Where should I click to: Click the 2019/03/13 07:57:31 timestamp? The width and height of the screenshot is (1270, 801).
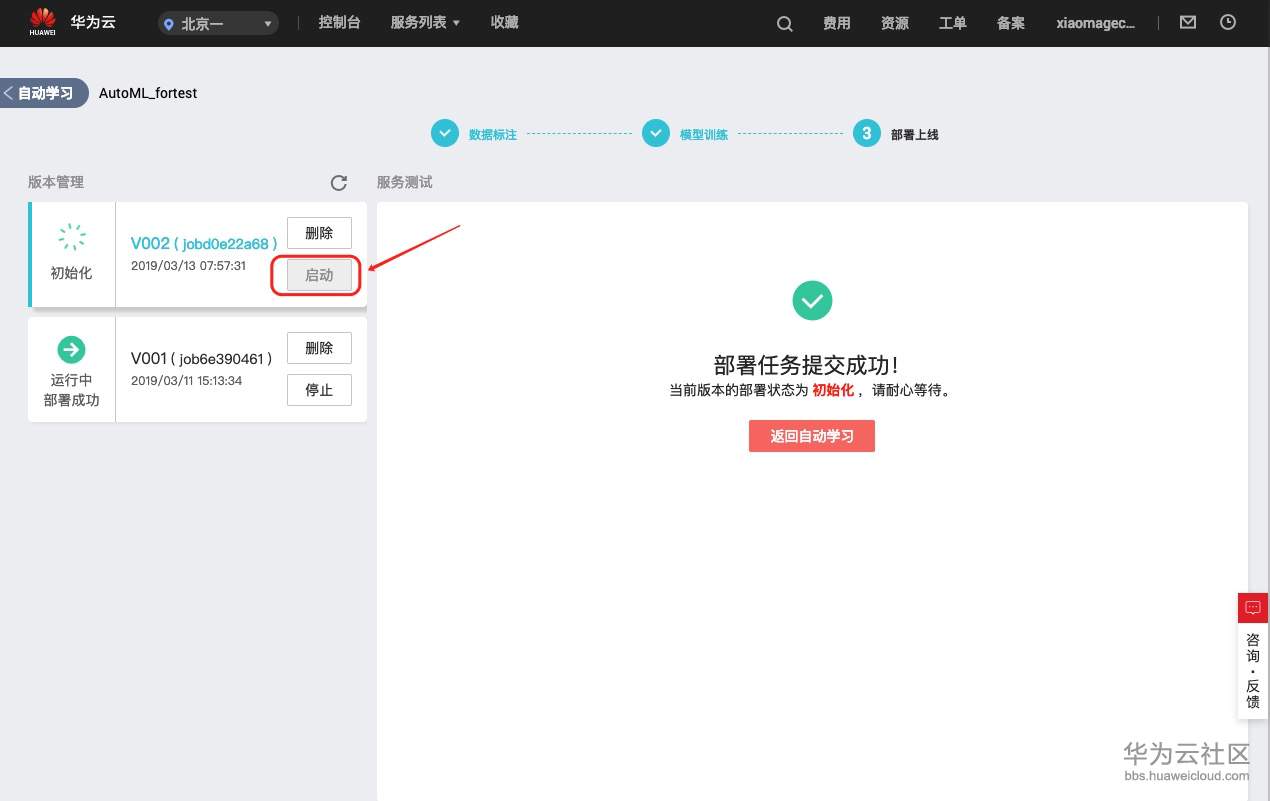(x=188, y=266)
